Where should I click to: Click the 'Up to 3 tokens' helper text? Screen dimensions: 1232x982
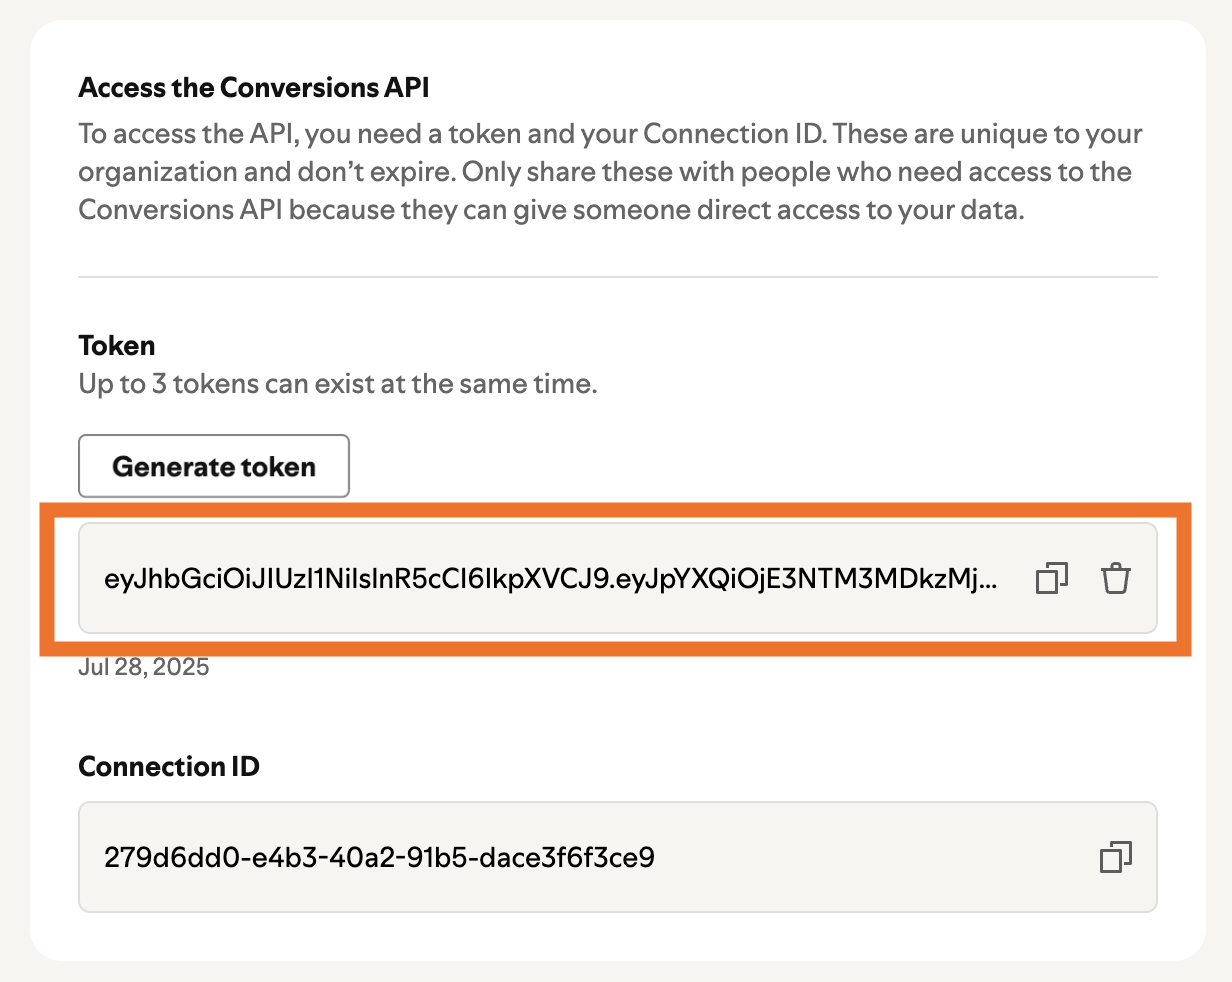click(338, 384)
